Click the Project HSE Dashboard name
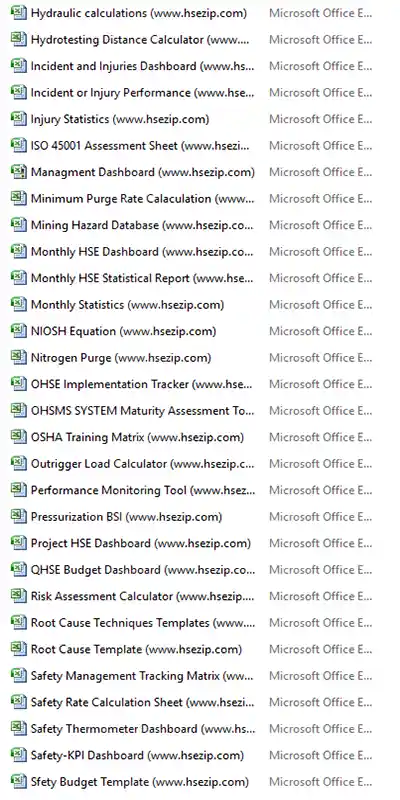The image size is (400, 800). click(x=141, y=544)
